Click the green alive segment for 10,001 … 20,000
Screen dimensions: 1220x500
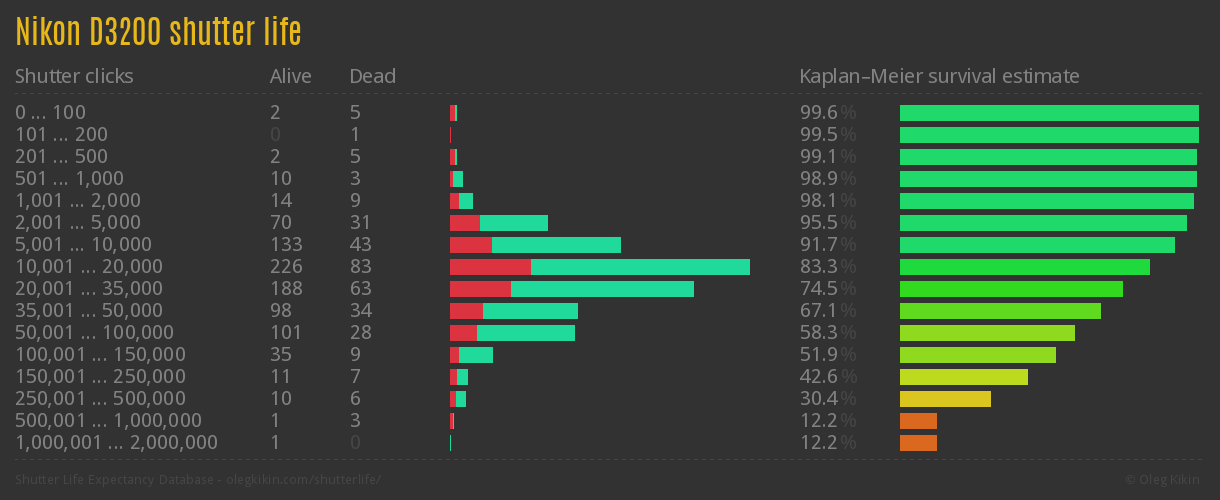pyautogui.click(x=640, y=267)
